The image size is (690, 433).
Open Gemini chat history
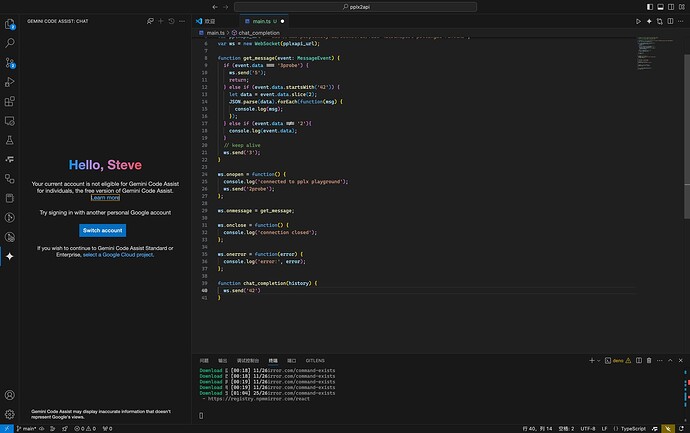171,21
